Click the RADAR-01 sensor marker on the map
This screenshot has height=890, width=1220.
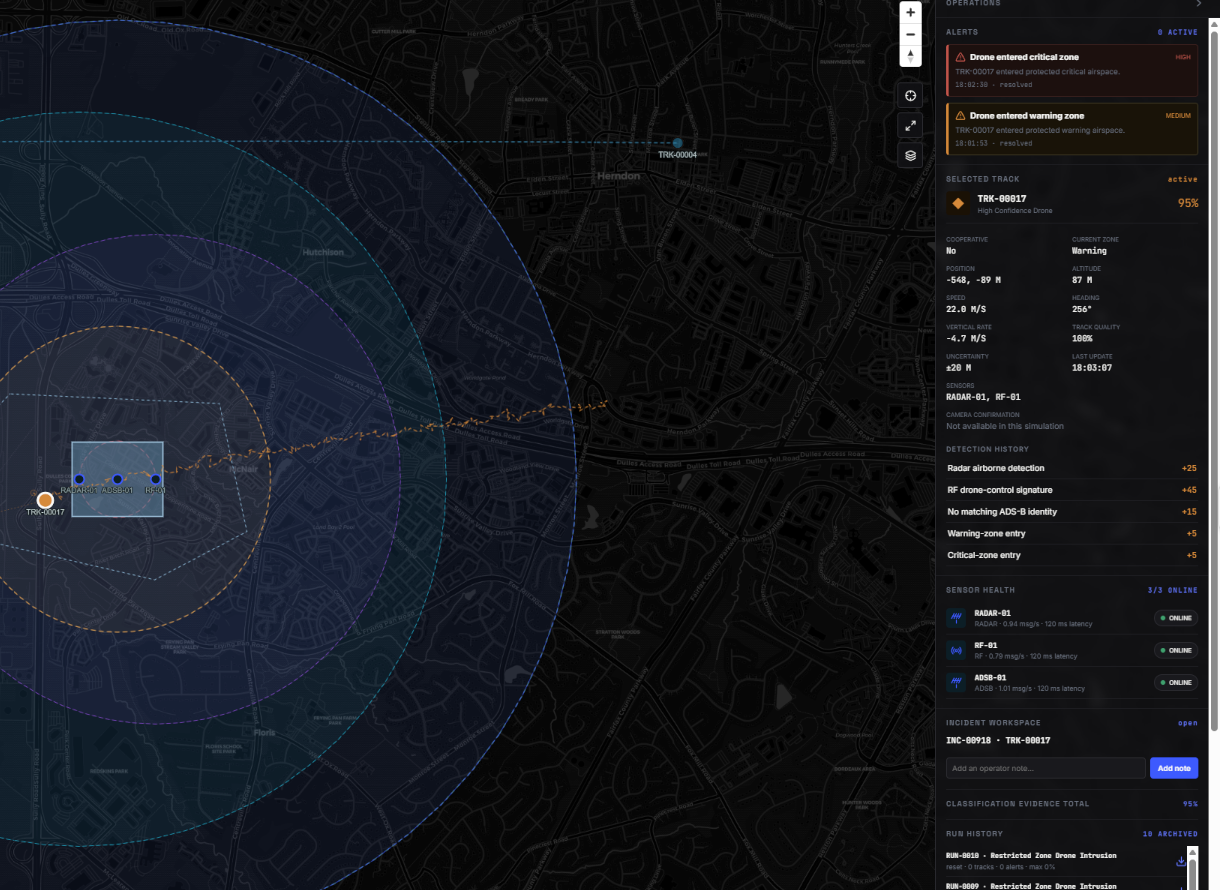point(79,479)
